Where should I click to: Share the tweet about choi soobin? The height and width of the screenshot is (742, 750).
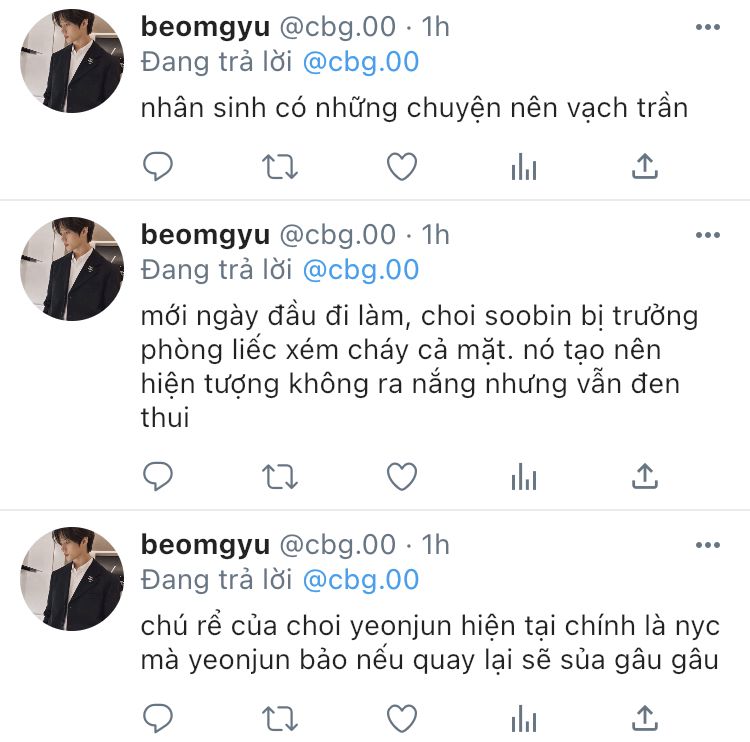click(645, 476)
